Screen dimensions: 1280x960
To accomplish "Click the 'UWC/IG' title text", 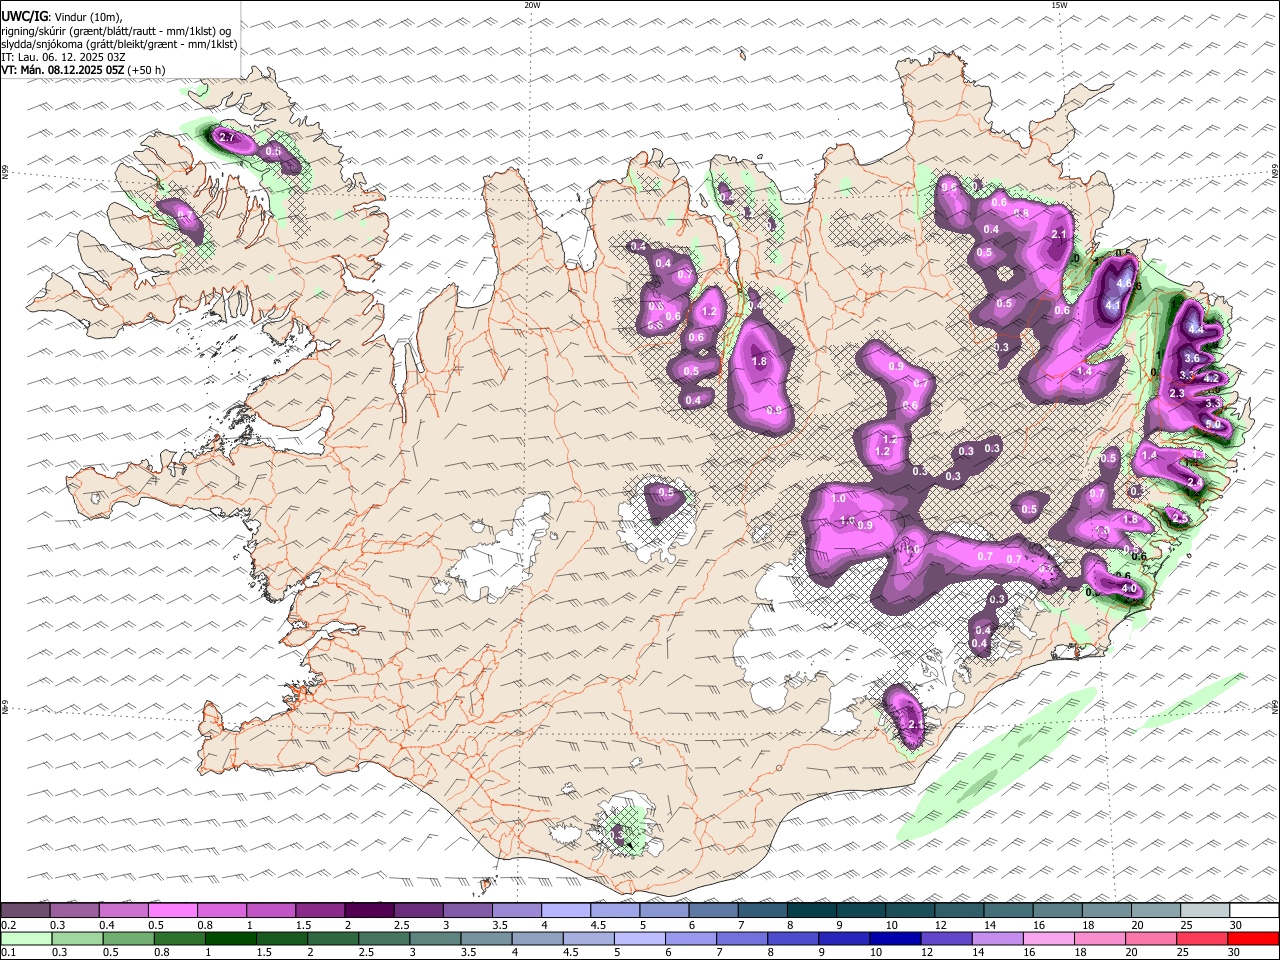I will [23, 17].
